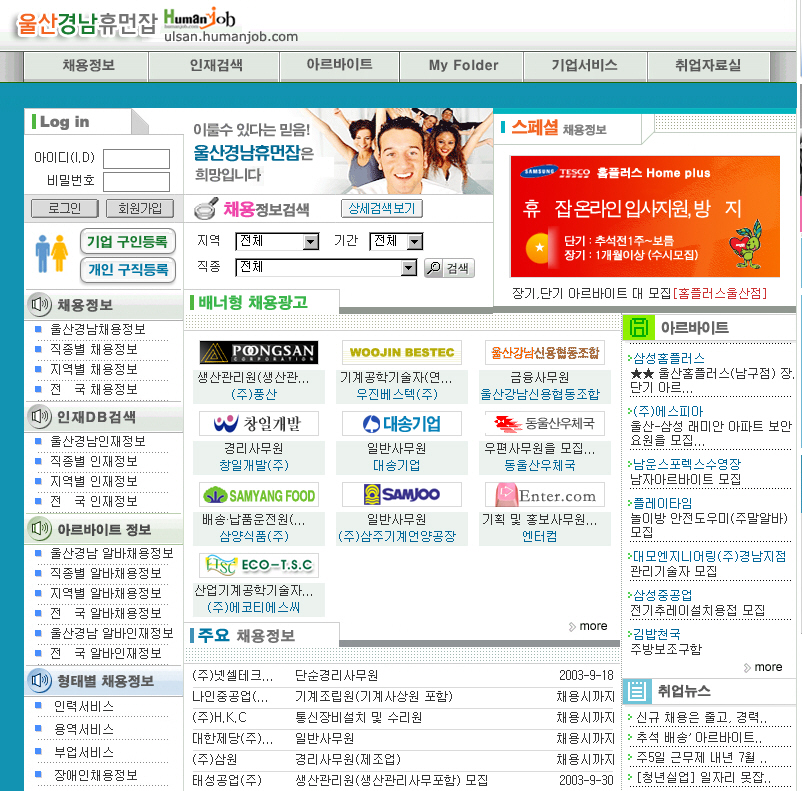
Task: Click the speaker icon beside 인재DB검색 heading
Action: click(39, 417)
